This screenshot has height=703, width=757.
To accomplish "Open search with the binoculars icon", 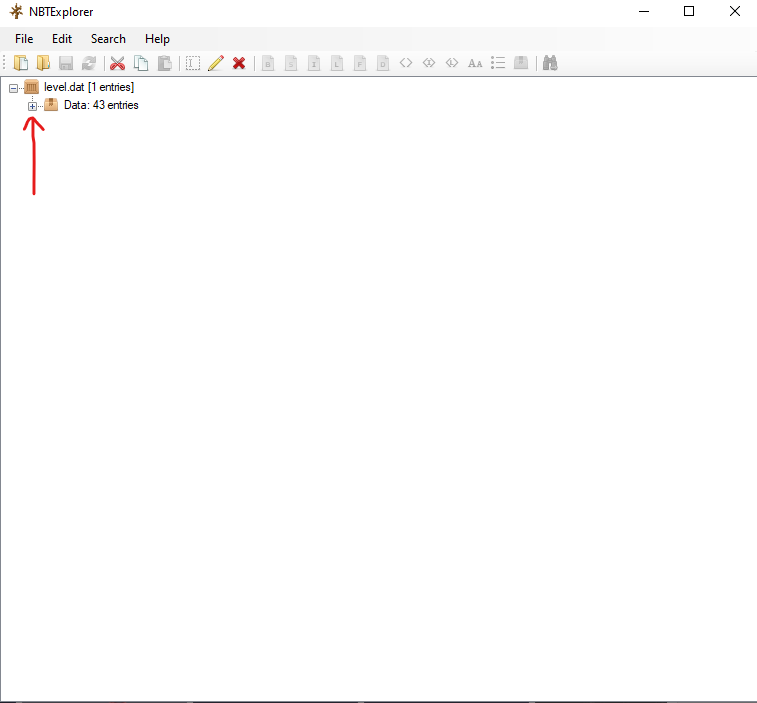I will 549,63.
